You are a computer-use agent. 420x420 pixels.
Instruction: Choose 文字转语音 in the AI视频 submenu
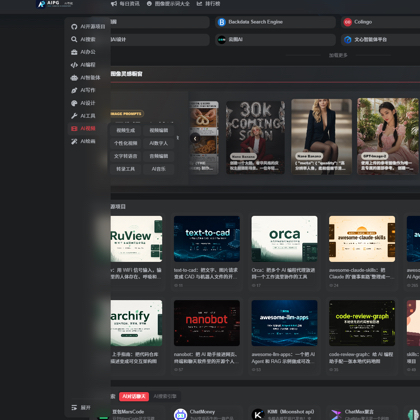[x=126, y=156]
